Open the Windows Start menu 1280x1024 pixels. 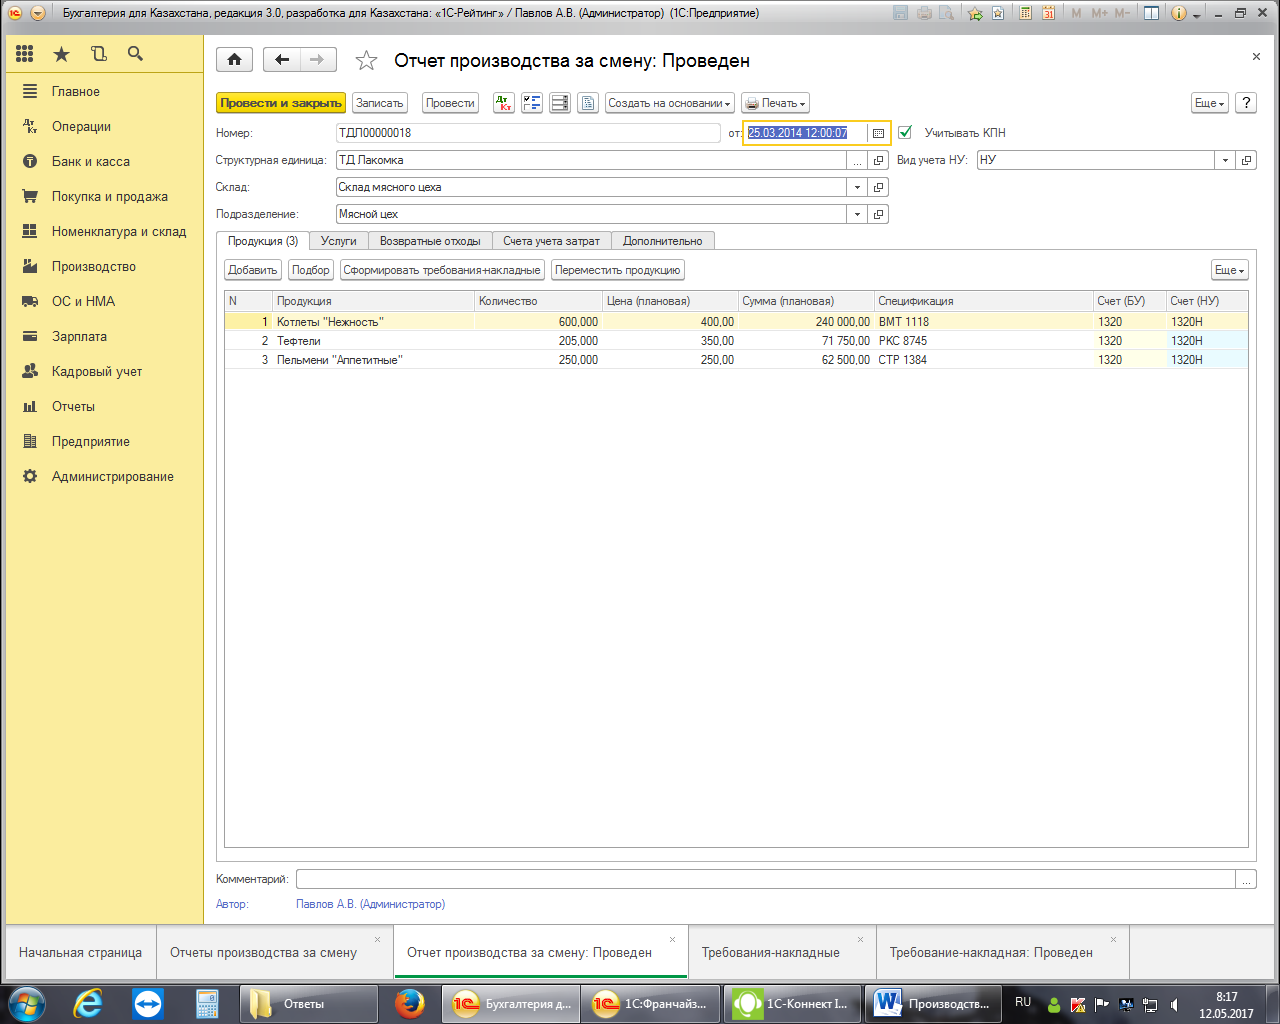(27, 1003)
